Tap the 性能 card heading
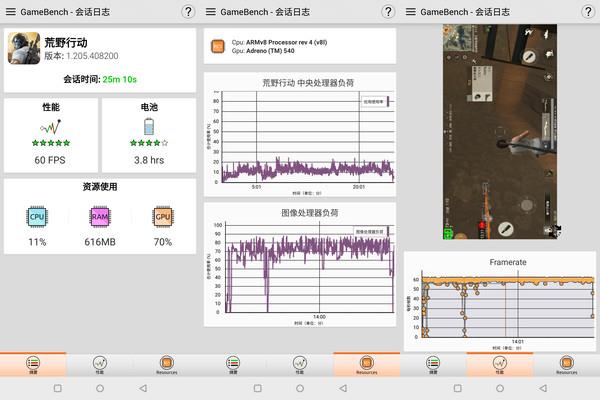The width and height of the screenshot is (600, 400). [x=51, y=107]
